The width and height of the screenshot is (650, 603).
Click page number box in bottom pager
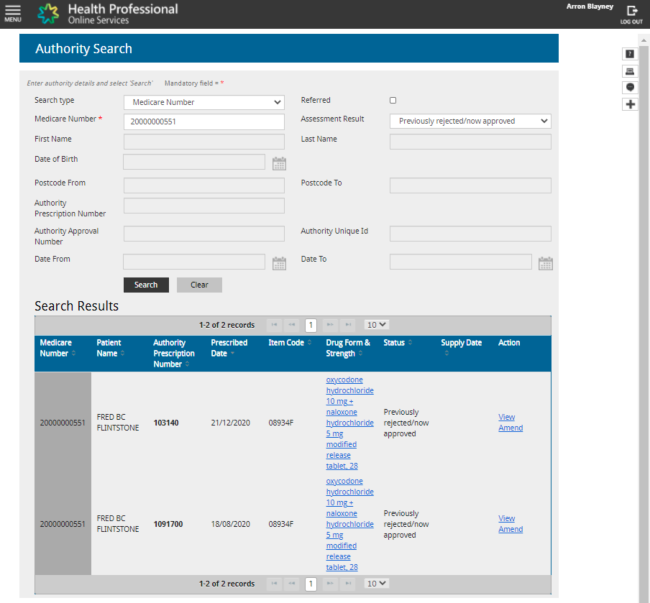(311, 584)
